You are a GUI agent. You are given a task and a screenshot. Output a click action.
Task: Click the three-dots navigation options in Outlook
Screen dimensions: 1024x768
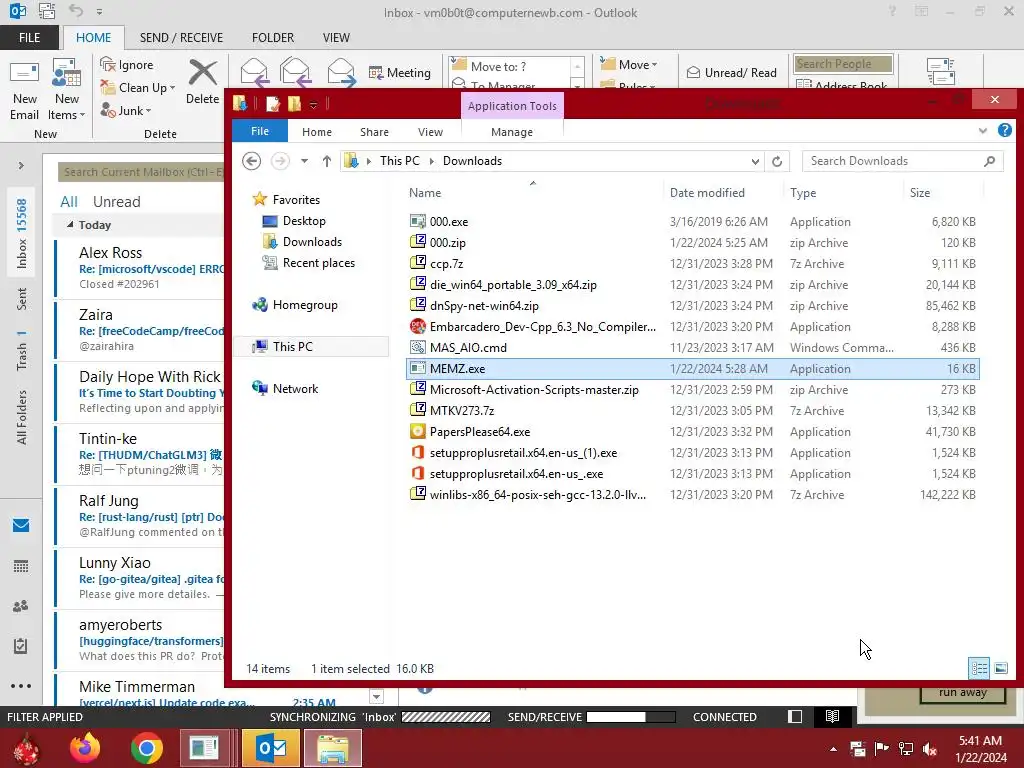21,686
